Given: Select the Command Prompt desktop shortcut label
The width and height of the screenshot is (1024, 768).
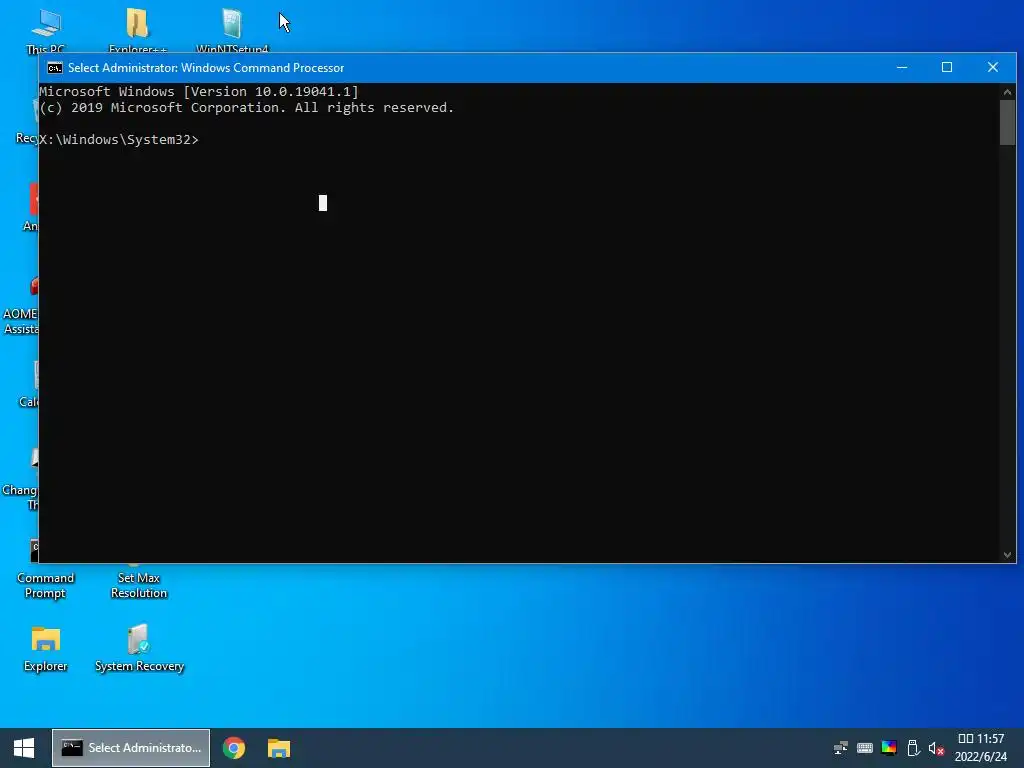Looking at the screenshot, I should pos(45,586).
